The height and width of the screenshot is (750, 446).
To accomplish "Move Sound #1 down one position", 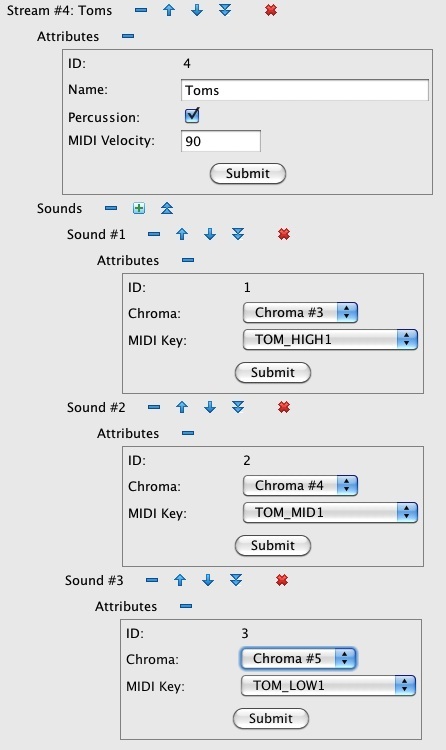I will click(210, 234).
